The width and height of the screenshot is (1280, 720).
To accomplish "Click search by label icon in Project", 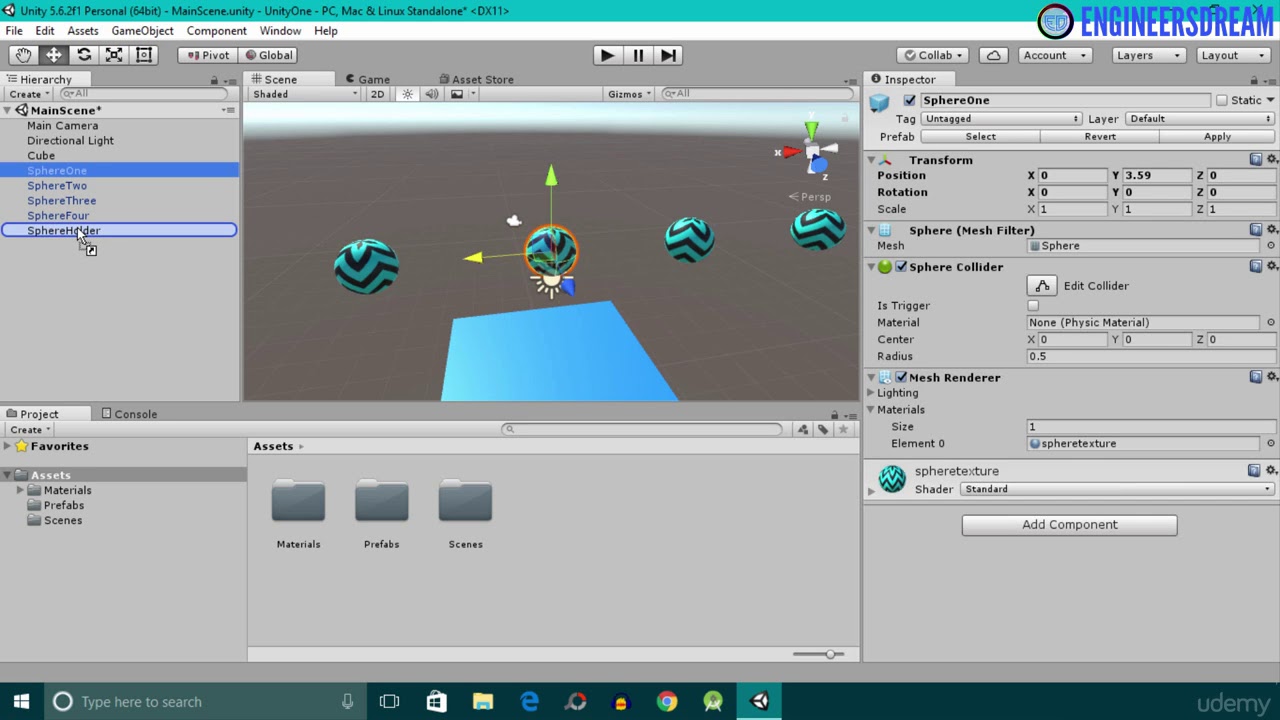I will tap(822, 429).
